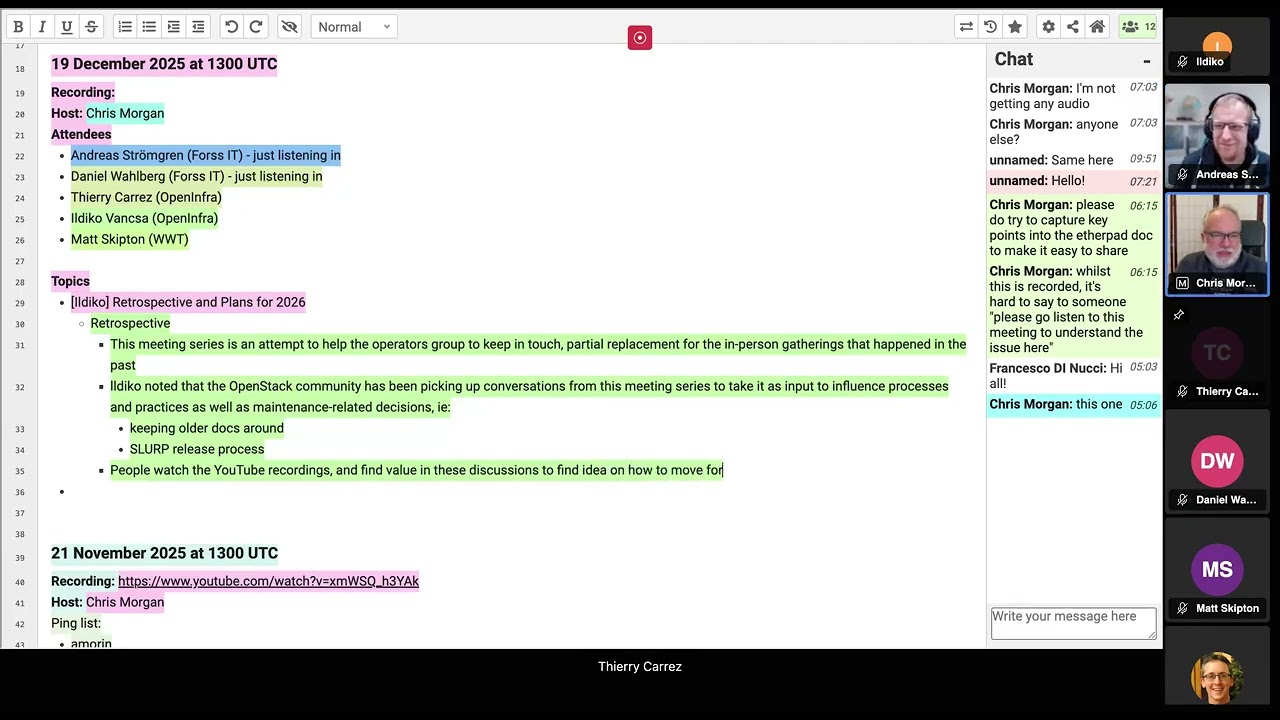This screenshot has height=720, width=1280.
Task: Undo the last edit
Action: point(231,27)
